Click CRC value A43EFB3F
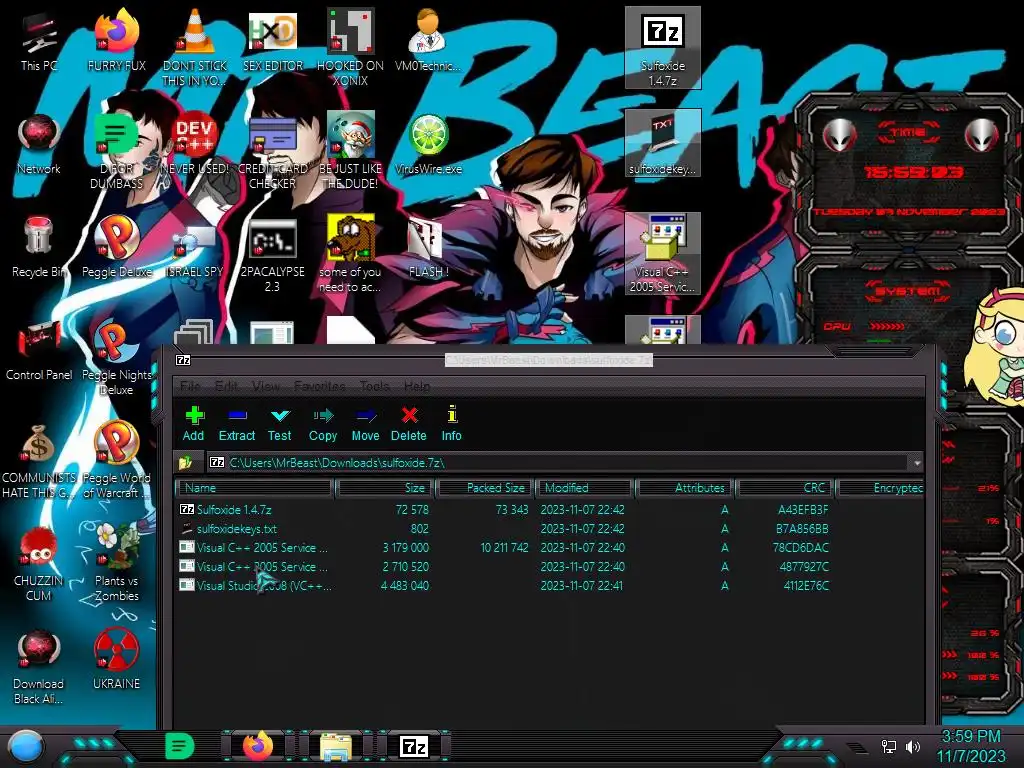The height and width of the screenshot is (768, 1024). (803, 509)
